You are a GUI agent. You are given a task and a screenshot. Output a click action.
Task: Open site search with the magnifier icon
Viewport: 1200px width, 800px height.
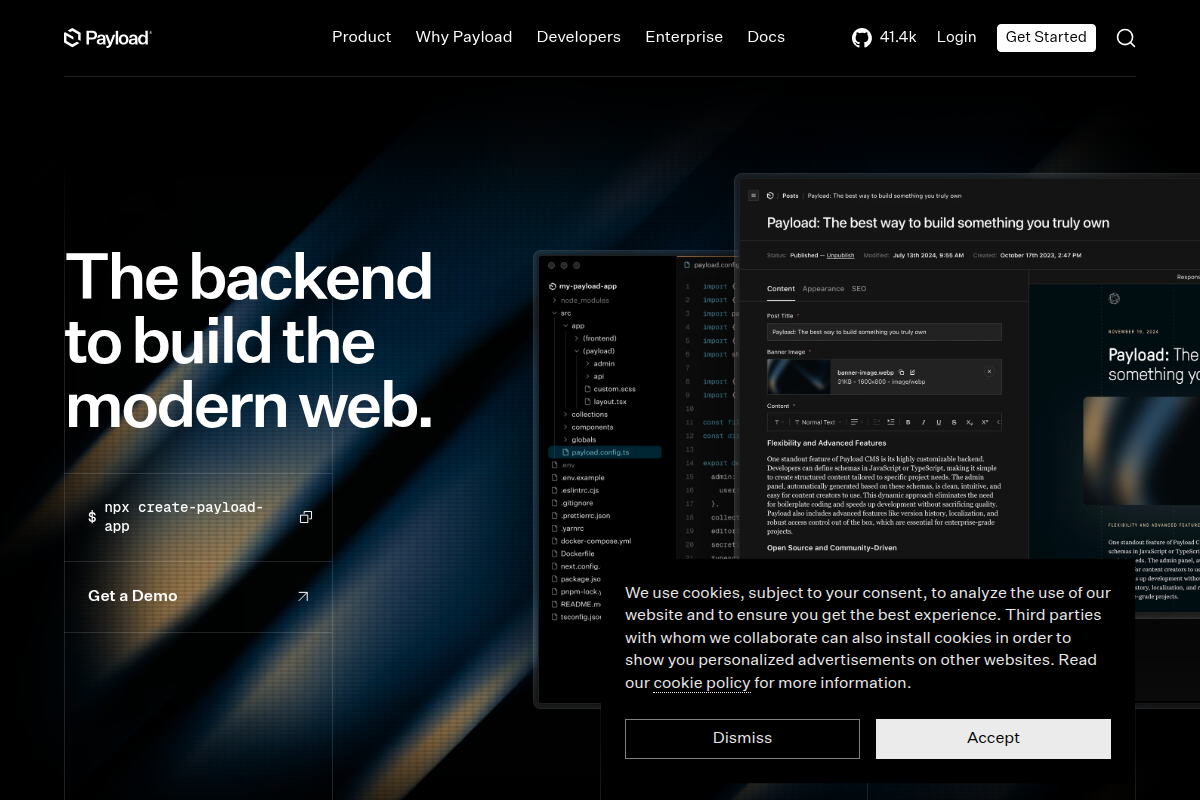[1126, 38]
